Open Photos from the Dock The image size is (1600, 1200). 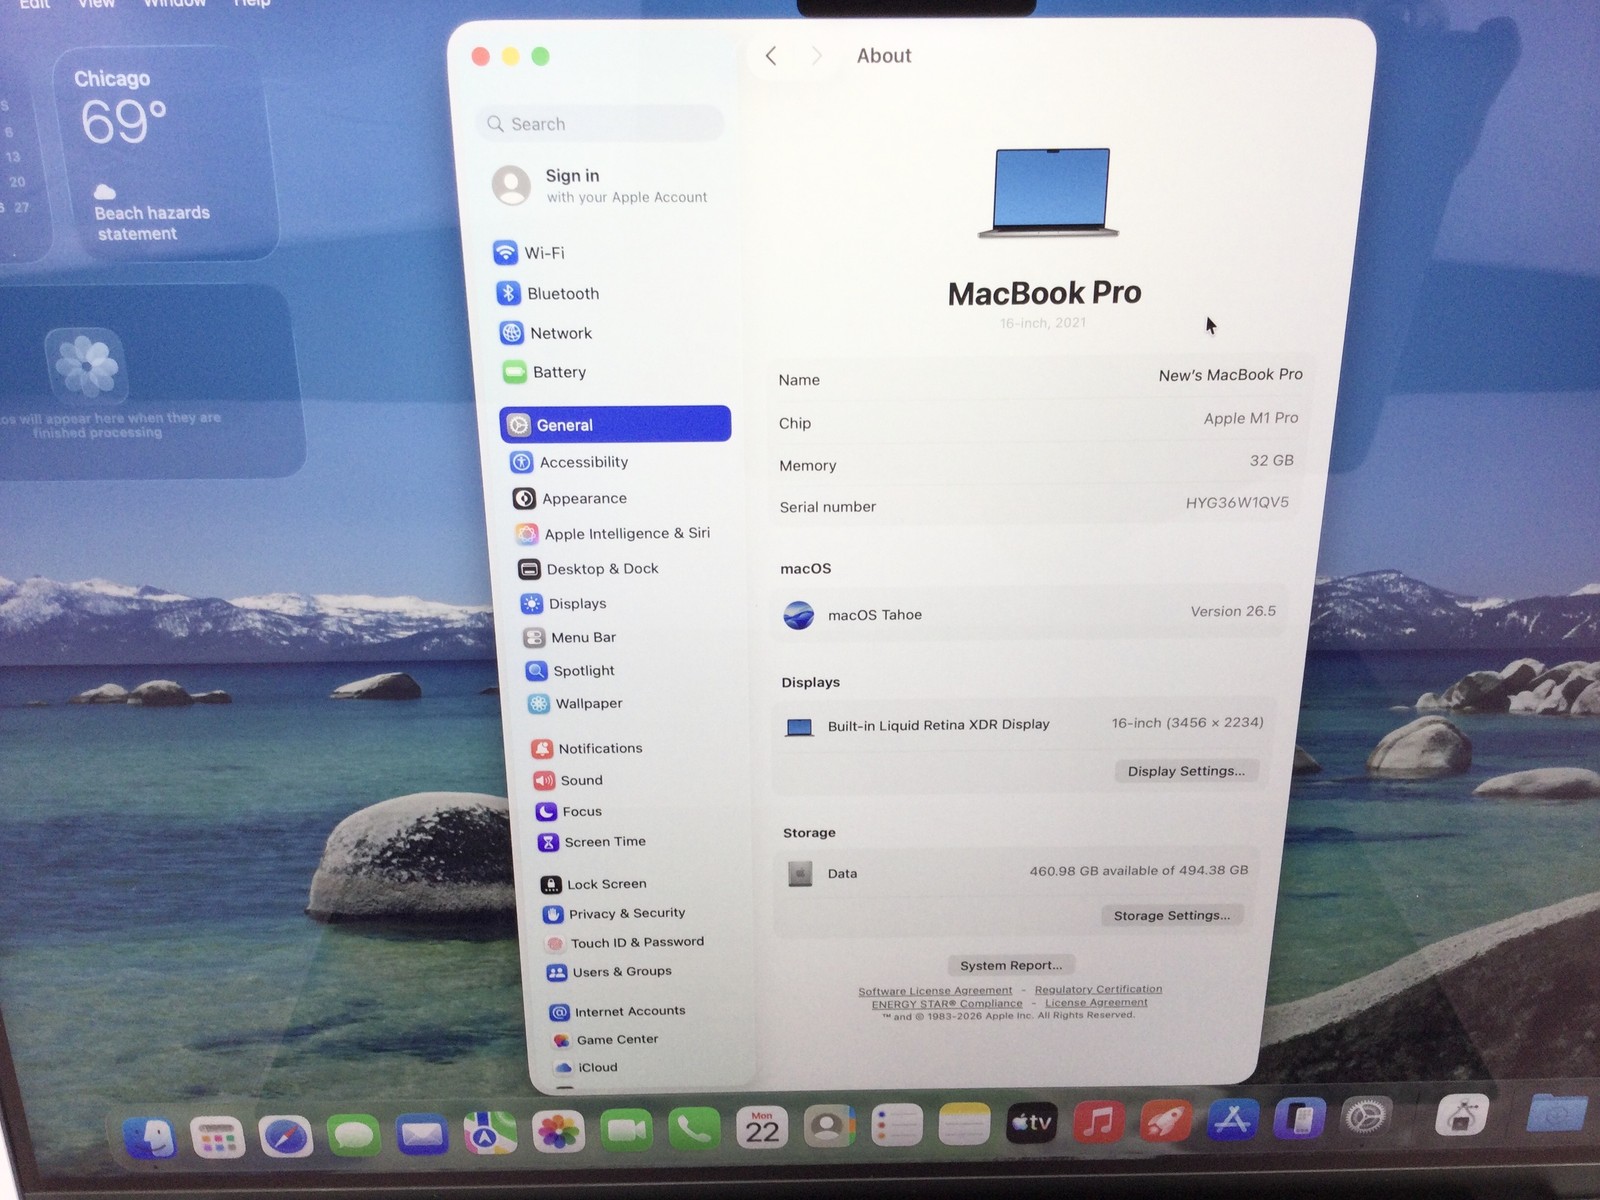click(558, 1132)
